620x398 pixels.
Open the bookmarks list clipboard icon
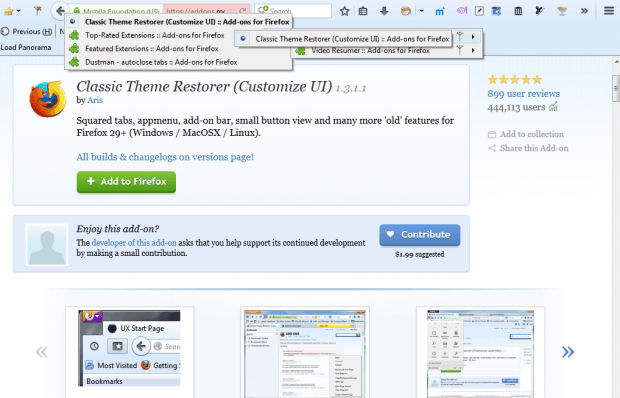point(363,11)
